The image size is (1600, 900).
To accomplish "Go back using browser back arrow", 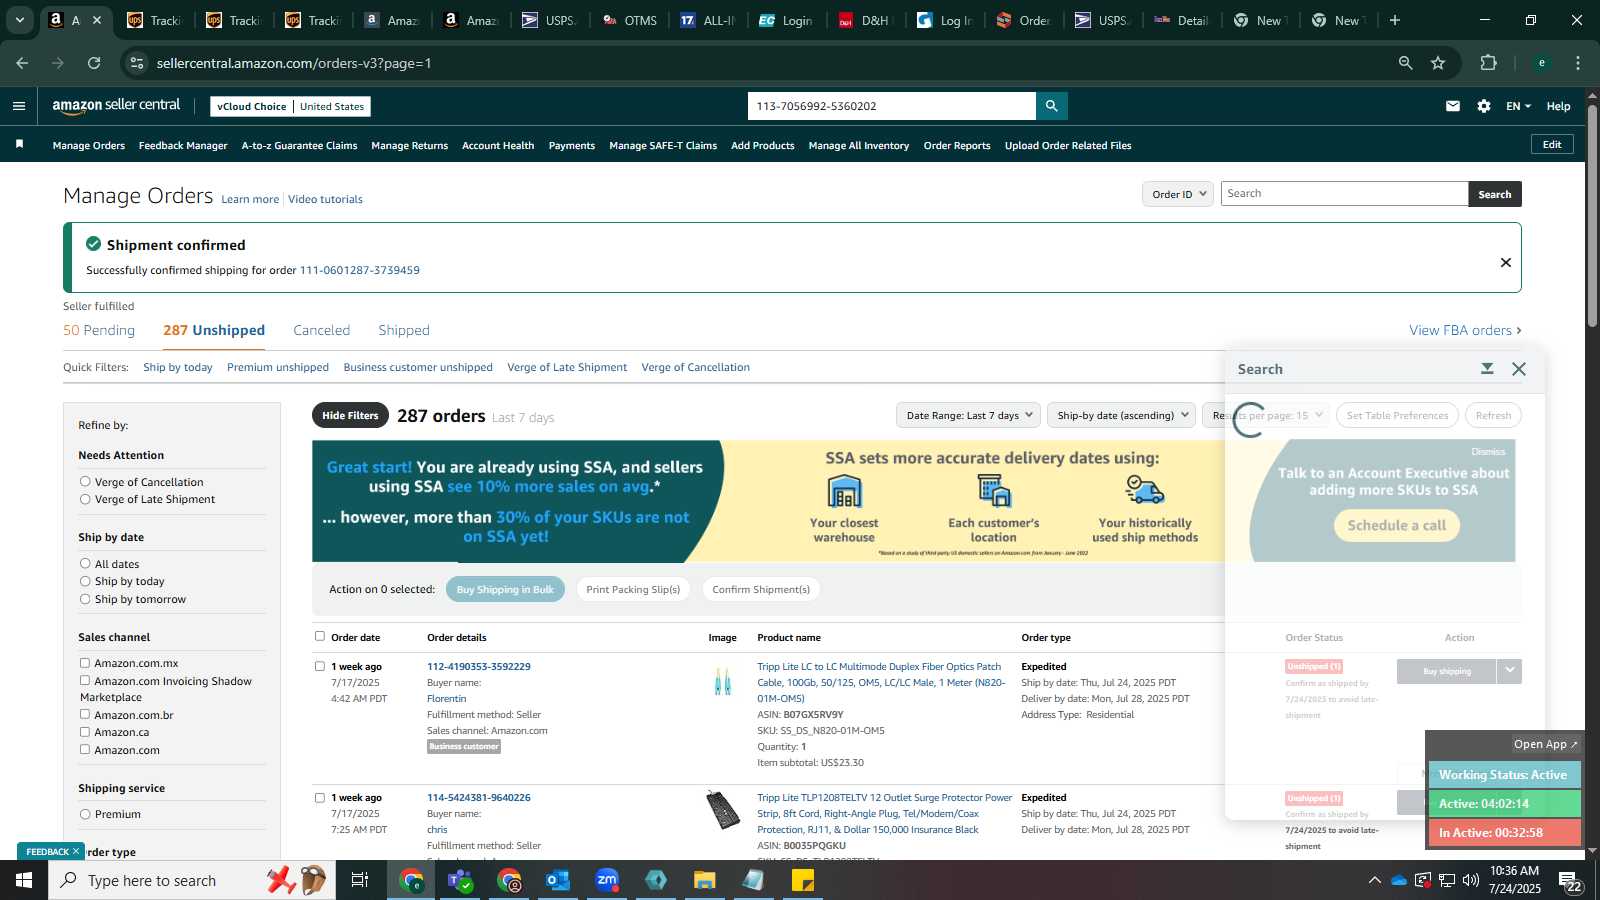I will click(22, 63).
